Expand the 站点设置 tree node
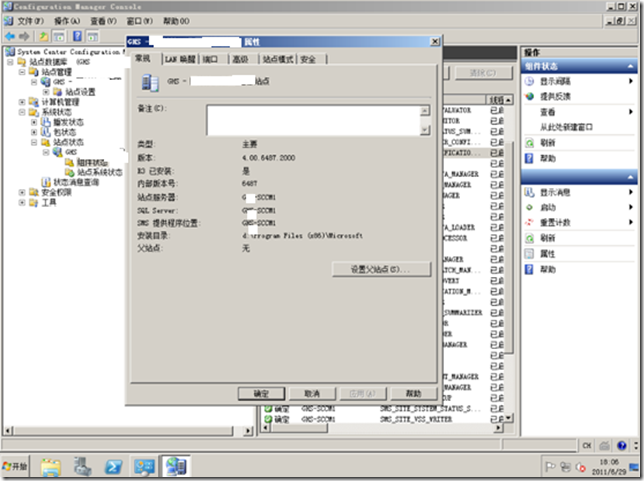644x481 pixels. coord(46,92)
